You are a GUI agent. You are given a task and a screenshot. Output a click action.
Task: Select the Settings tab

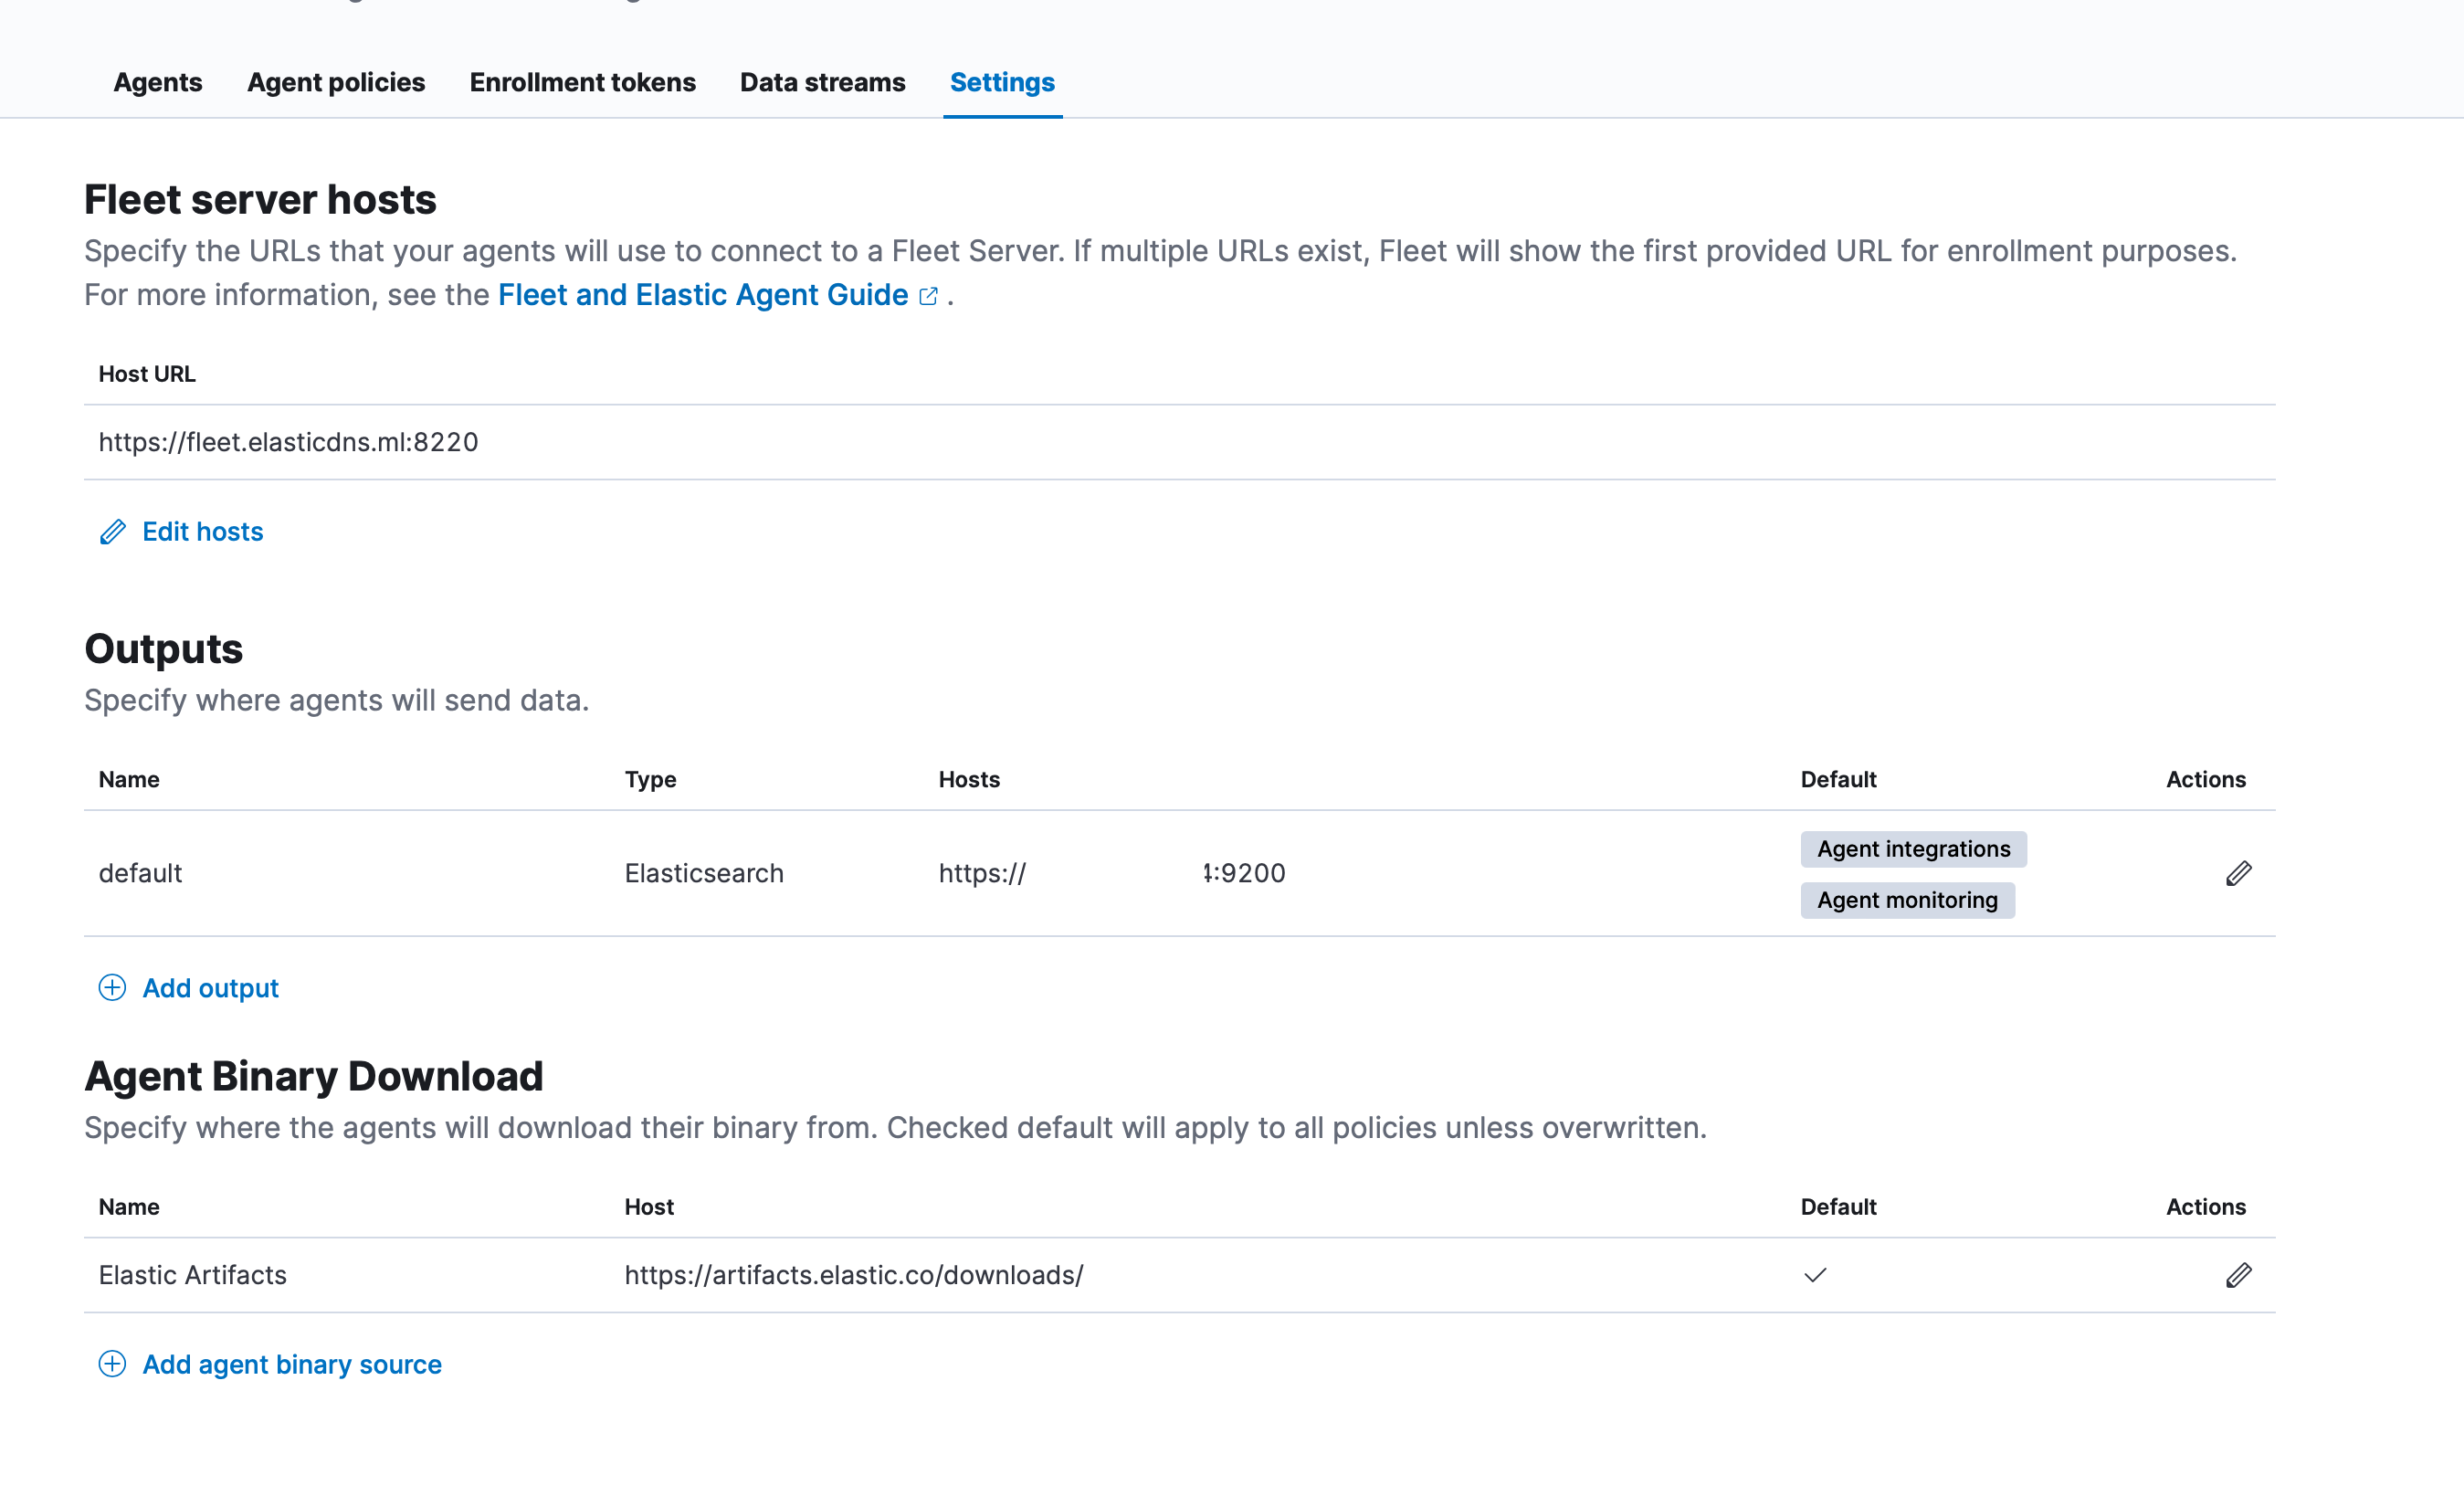[1002, 82]
